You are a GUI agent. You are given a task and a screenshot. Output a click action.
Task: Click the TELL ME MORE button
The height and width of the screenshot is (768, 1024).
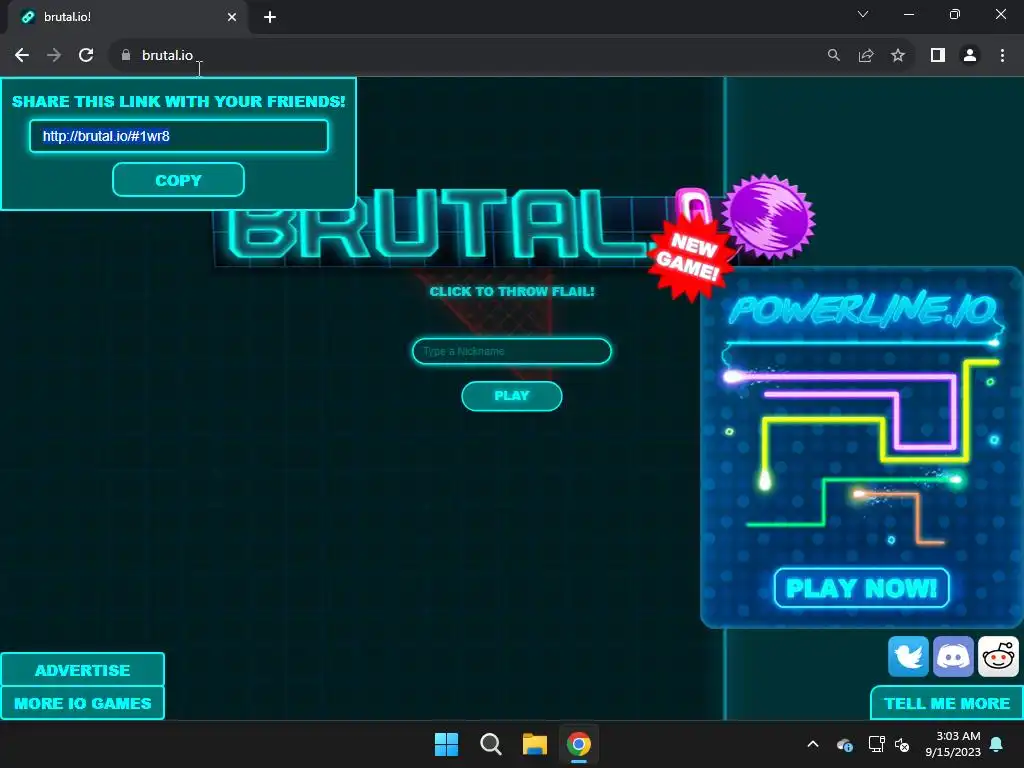tap(947, 703)
